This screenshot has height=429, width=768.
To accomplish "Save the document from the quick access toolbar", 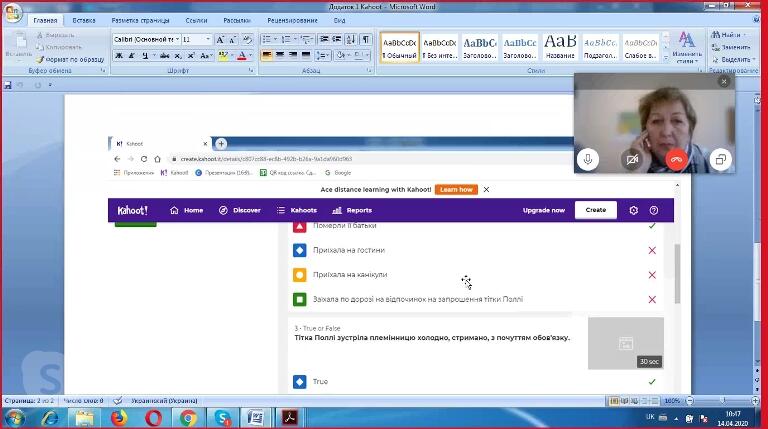I will tap(7, 85).
